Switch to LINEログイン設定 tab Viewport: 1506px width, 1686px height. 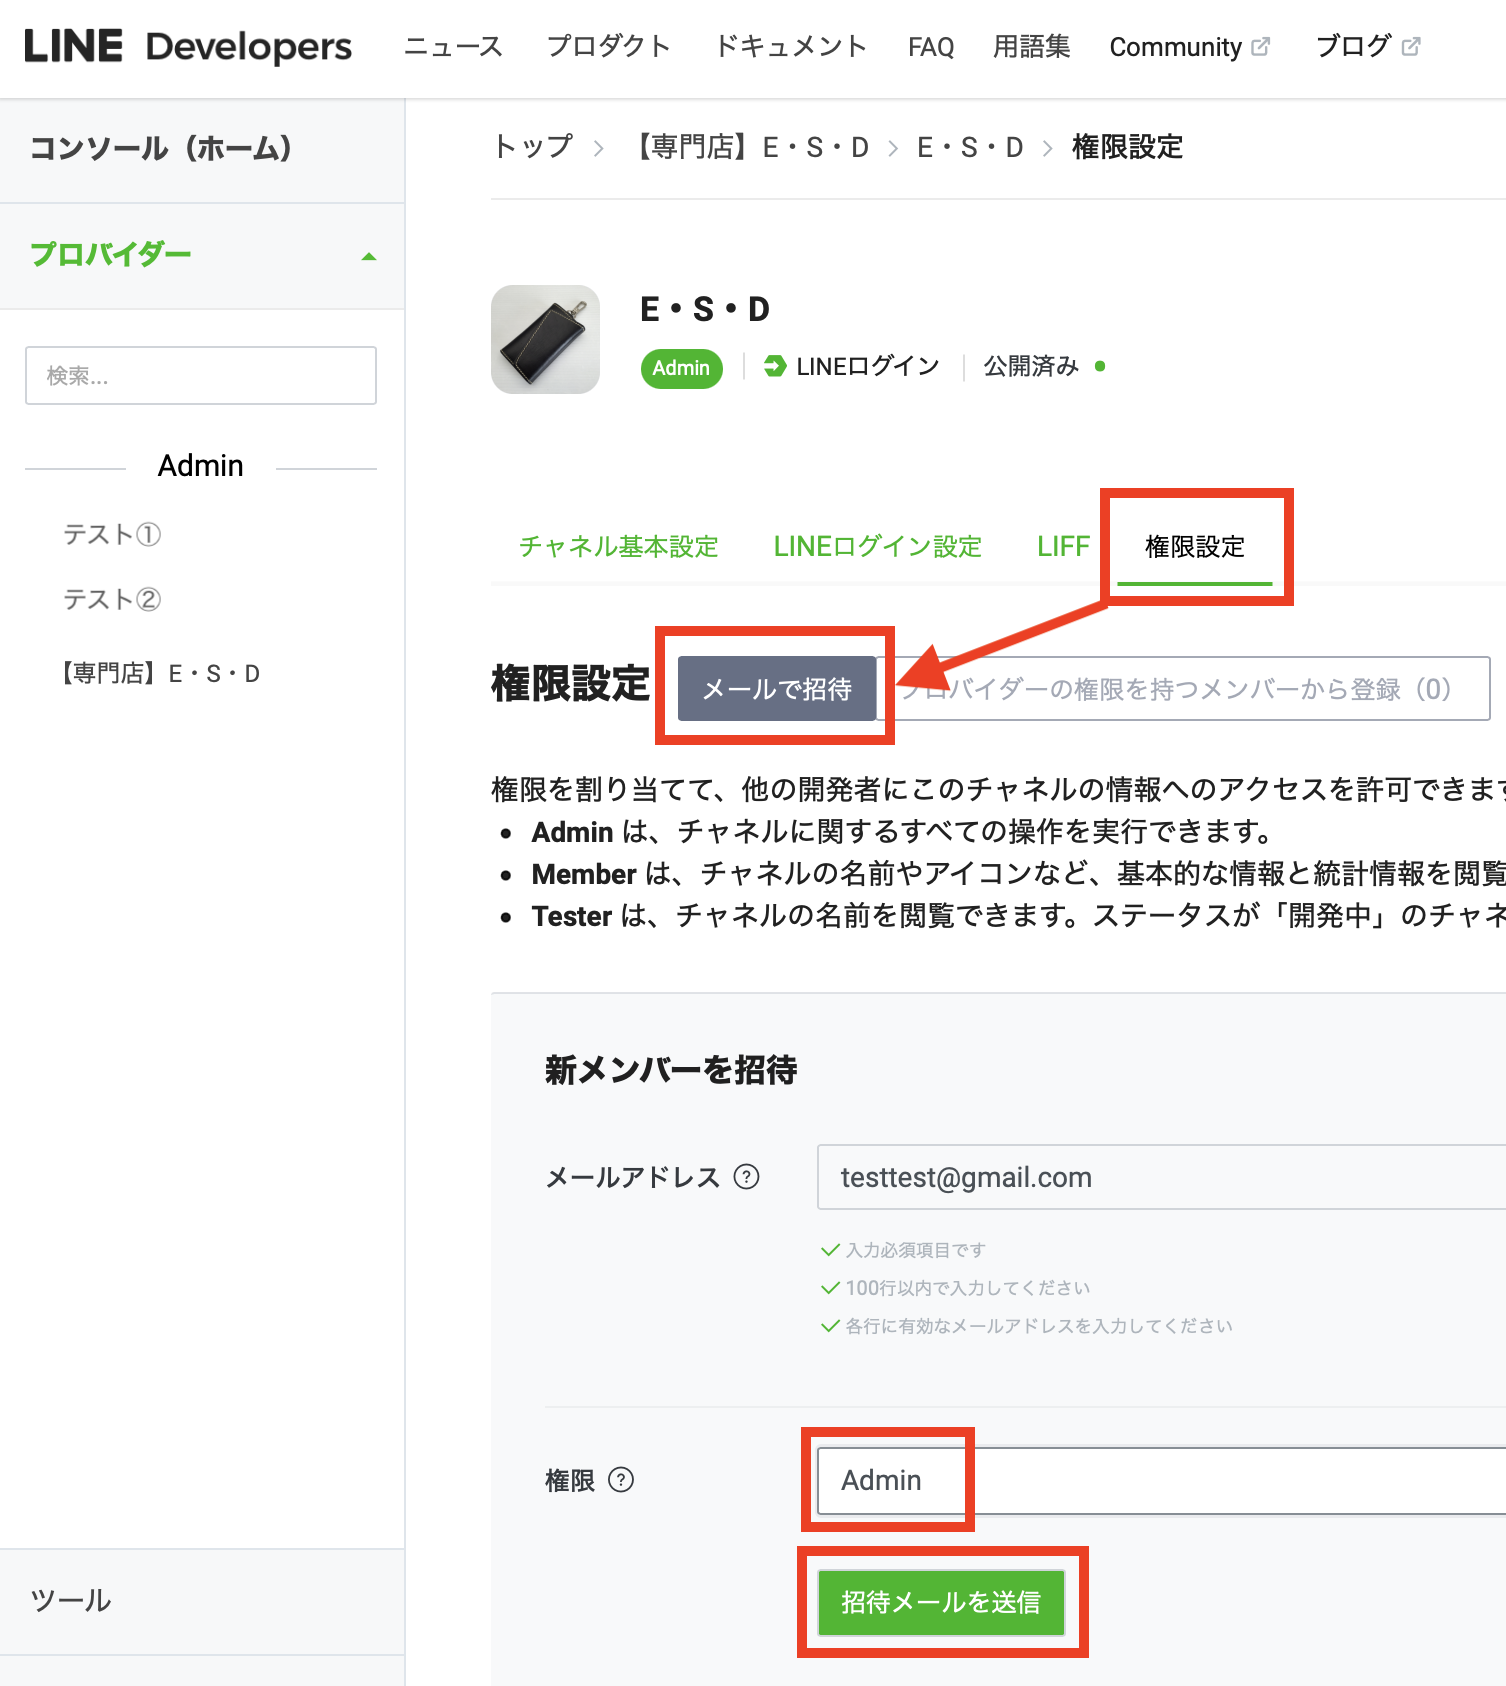(878, 547)
